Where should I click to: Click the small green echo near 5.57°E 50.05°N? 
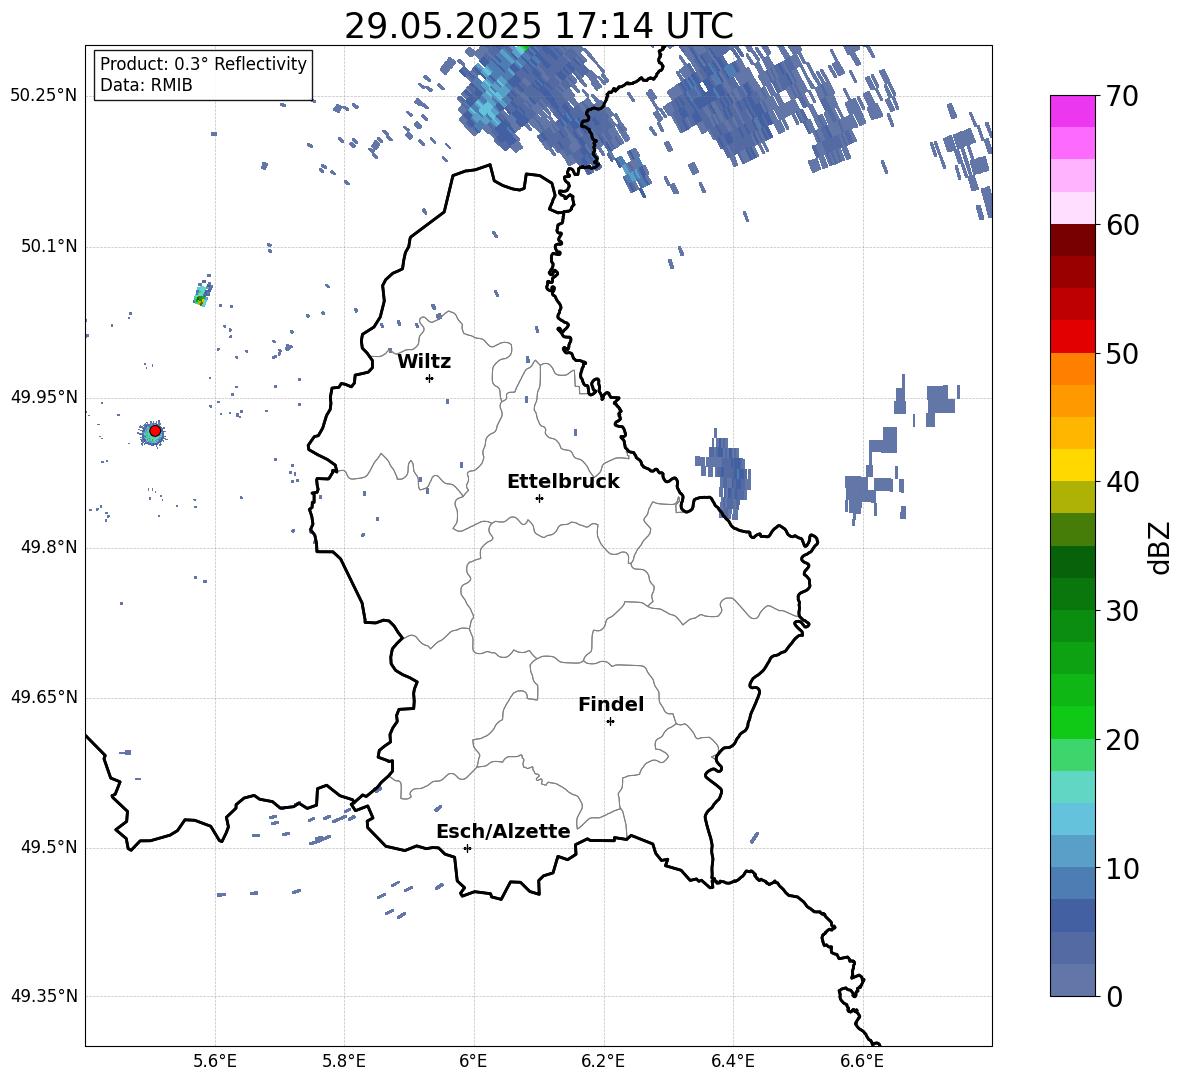click(x=202, y=294)
